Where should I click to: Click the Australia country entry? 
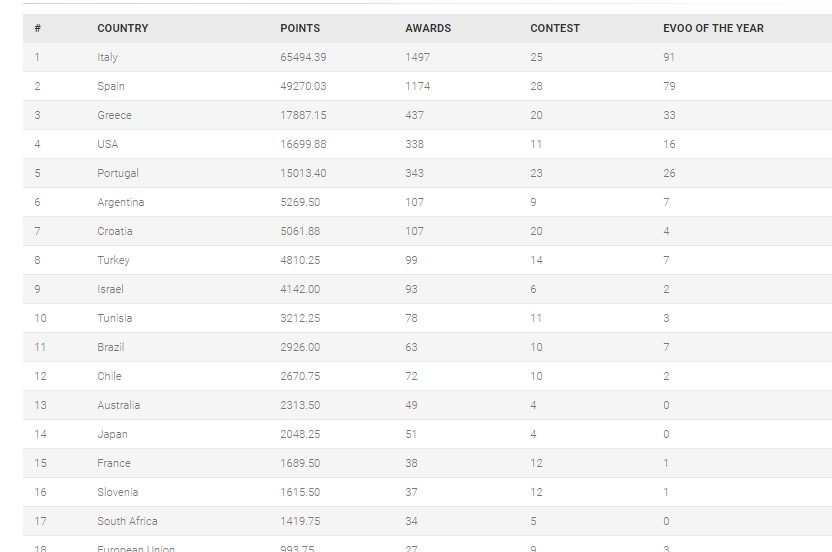point(118,405)
